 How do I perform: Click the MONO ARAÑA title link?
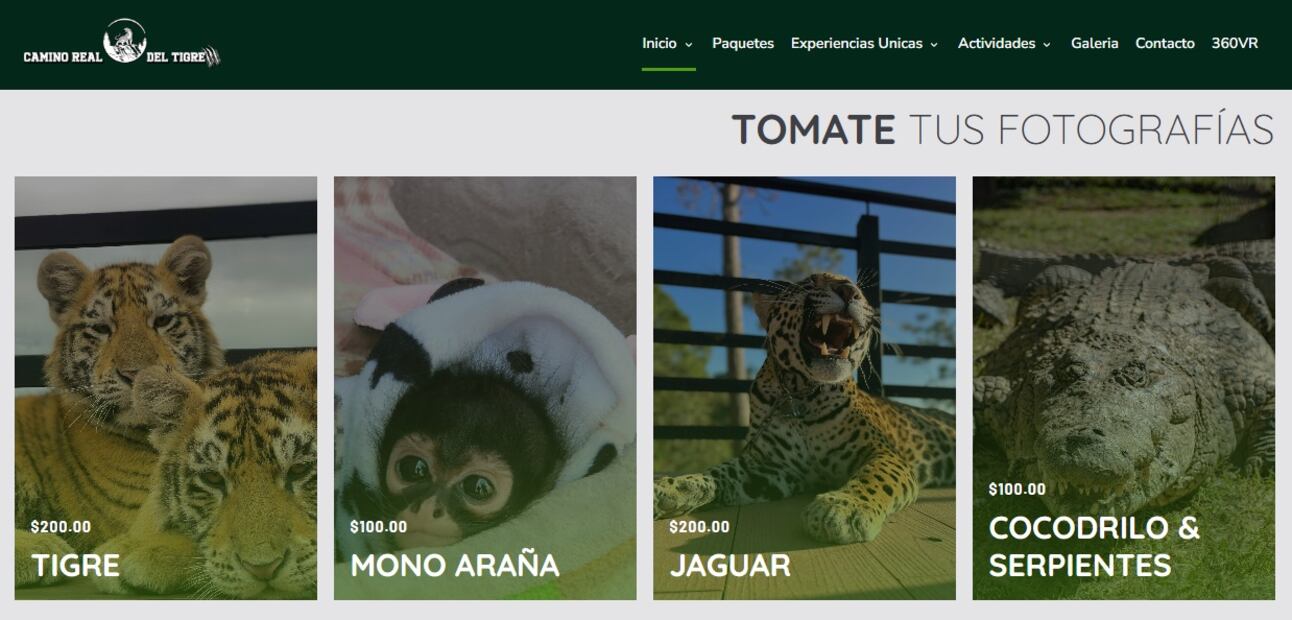tap(455, 565)
